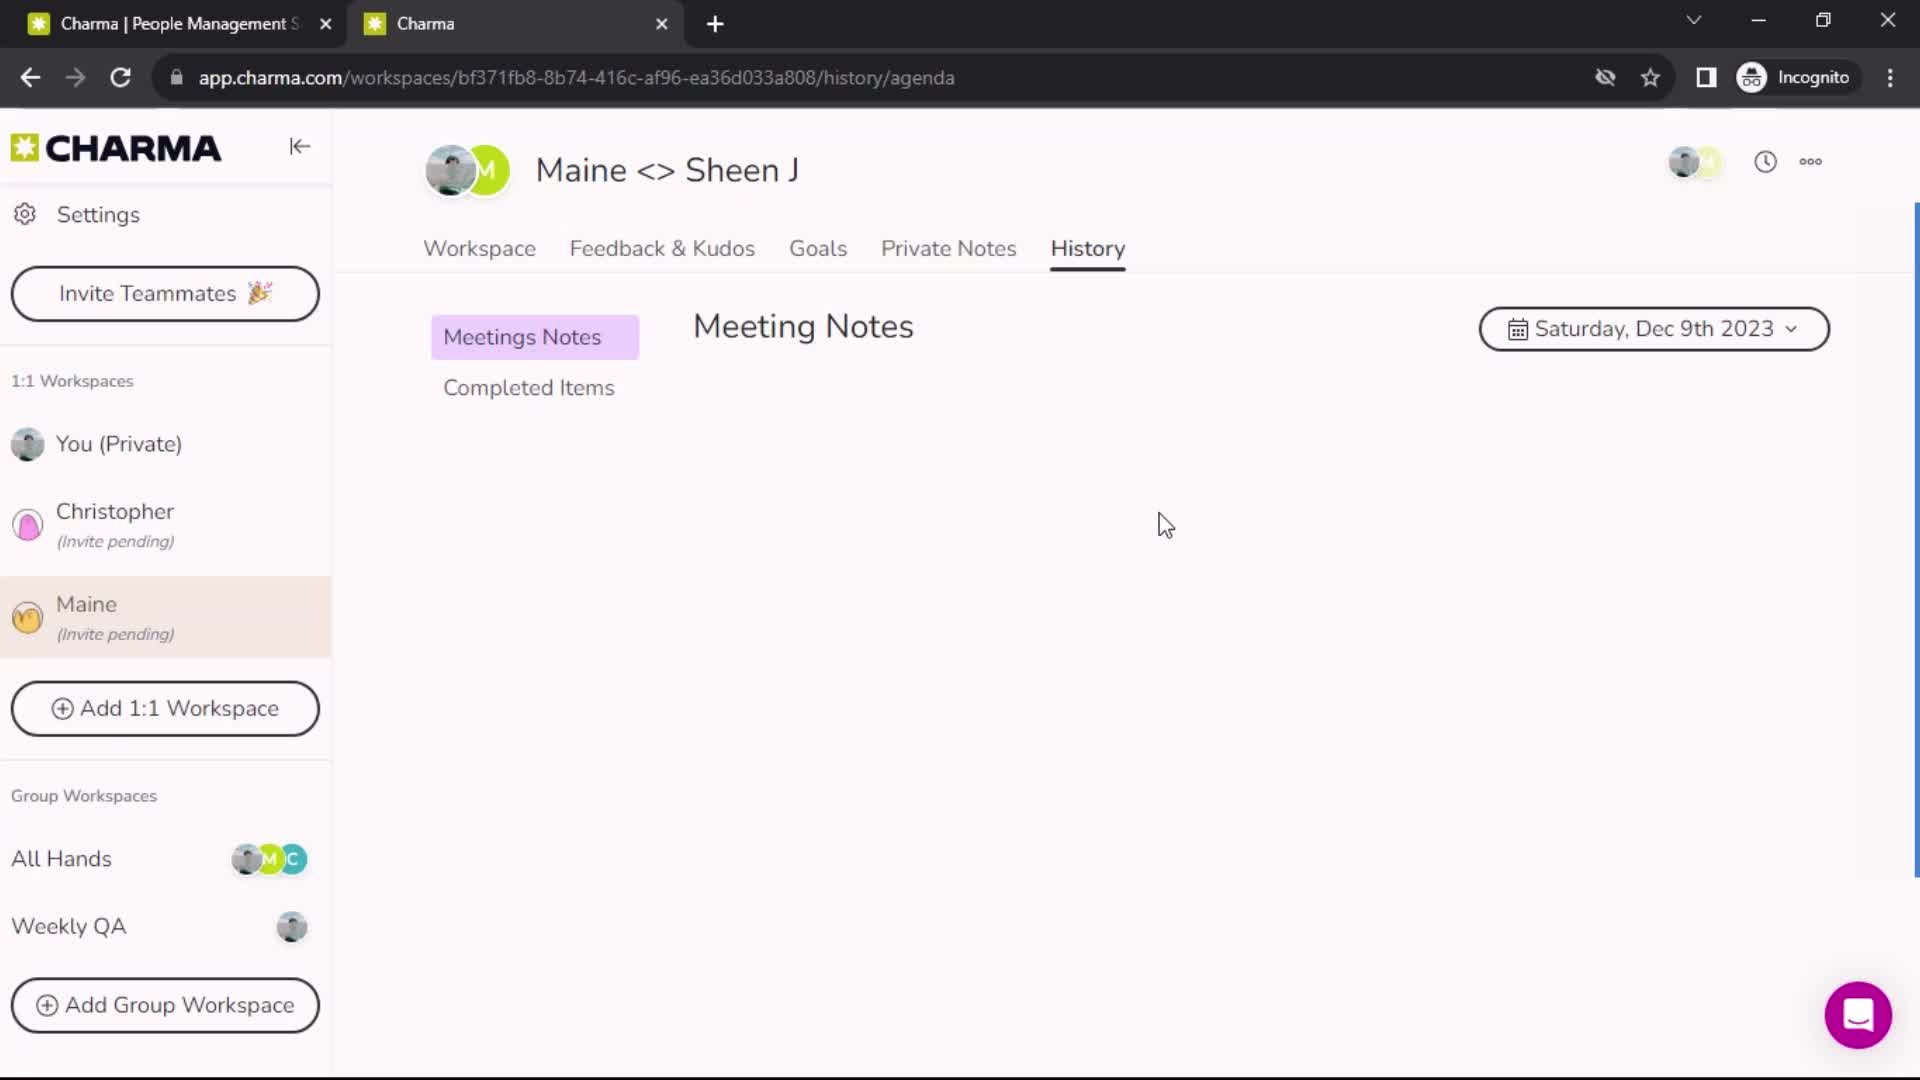Open the tab search dropdown arrow
Image resolution: width=1920 pixels, height=1080 pixels.
[x=1693, y=20]
